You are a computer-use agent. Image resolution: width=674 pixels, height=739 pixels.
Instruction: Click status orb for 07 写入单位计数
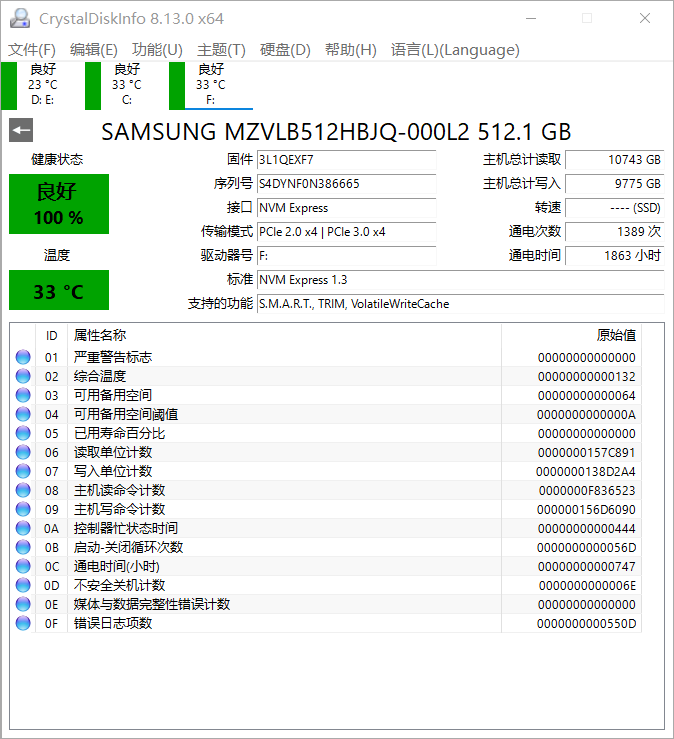pos(23,471)
